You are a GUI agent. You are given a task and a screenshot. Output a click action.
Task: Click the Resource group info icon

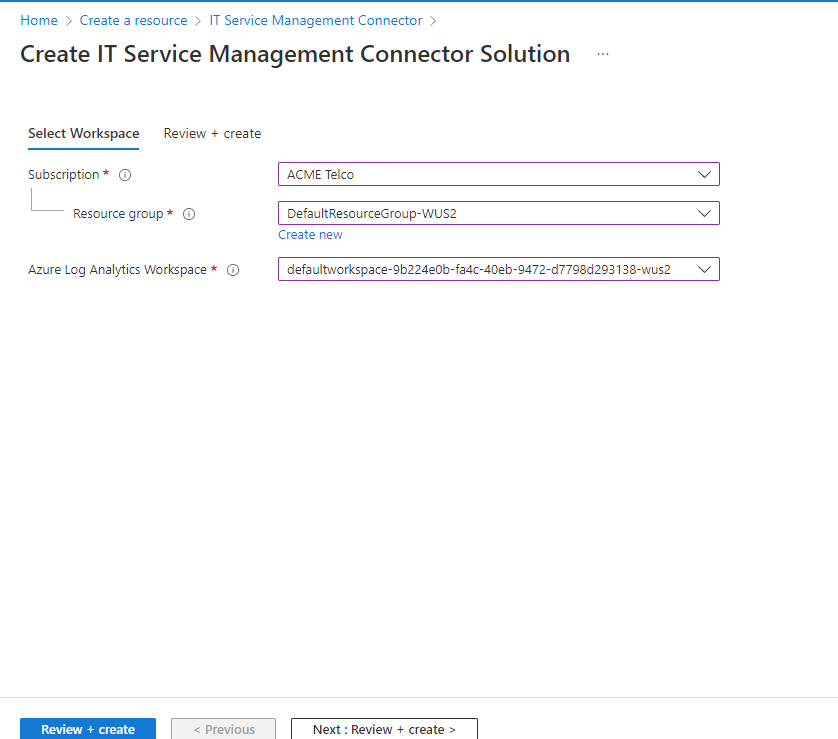(189, 214)
